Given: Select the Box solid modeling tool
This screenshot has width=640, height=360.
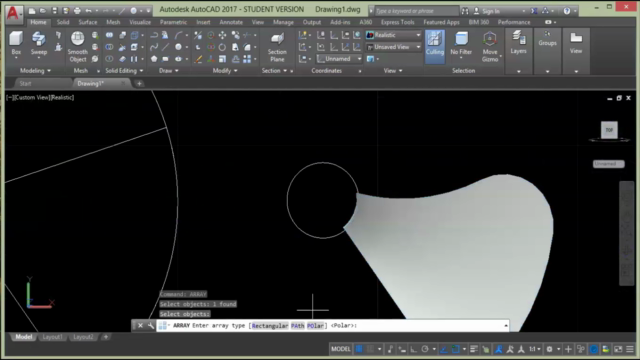Looking at the screenshot, I should (x=16, y=43).
